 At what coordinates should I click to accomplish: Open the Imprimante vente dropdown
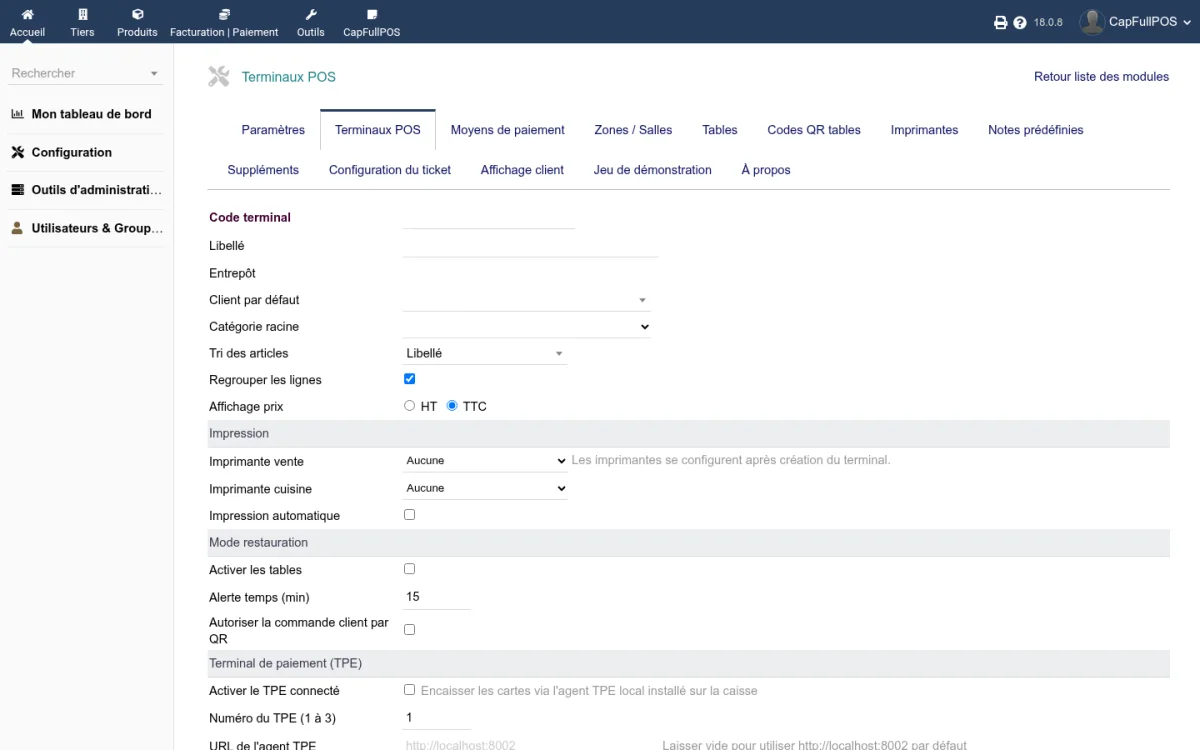tap(485, 461)
